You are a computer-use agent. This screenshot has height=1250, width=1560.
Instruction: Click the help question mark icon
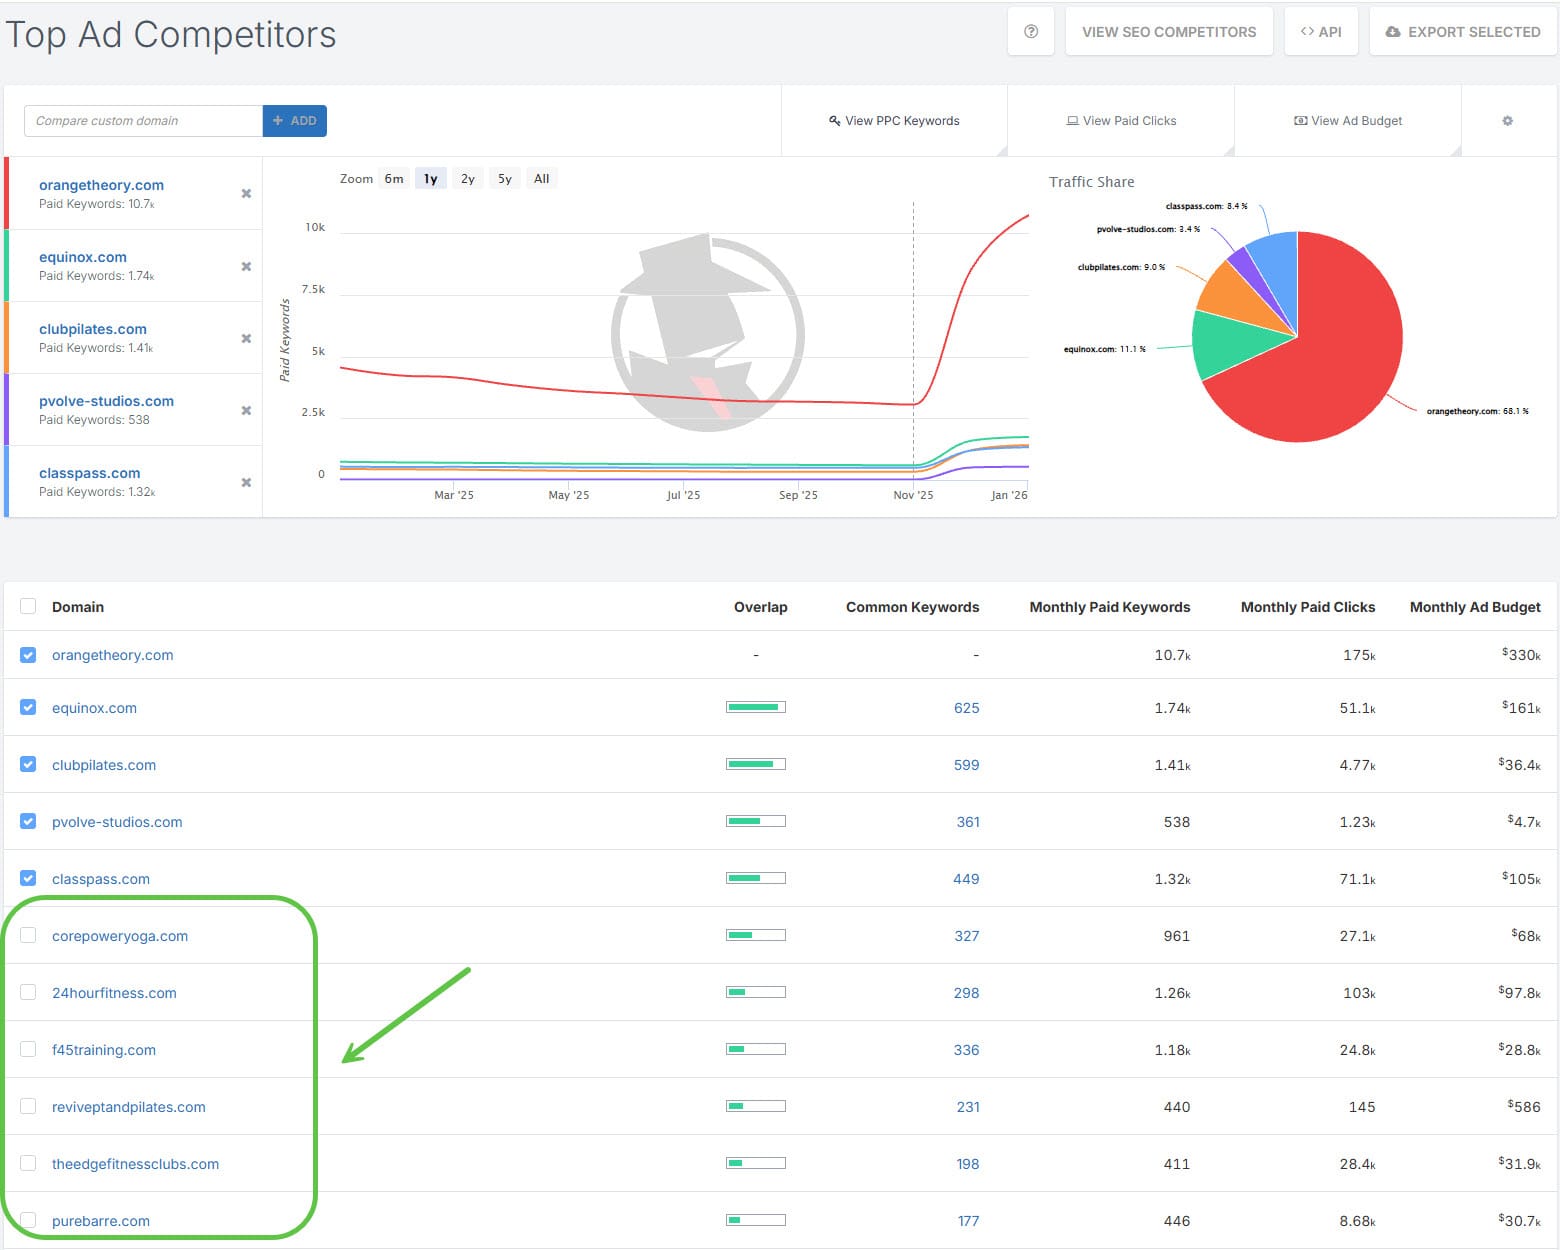pyautogui.click(x=1031, y=32)
